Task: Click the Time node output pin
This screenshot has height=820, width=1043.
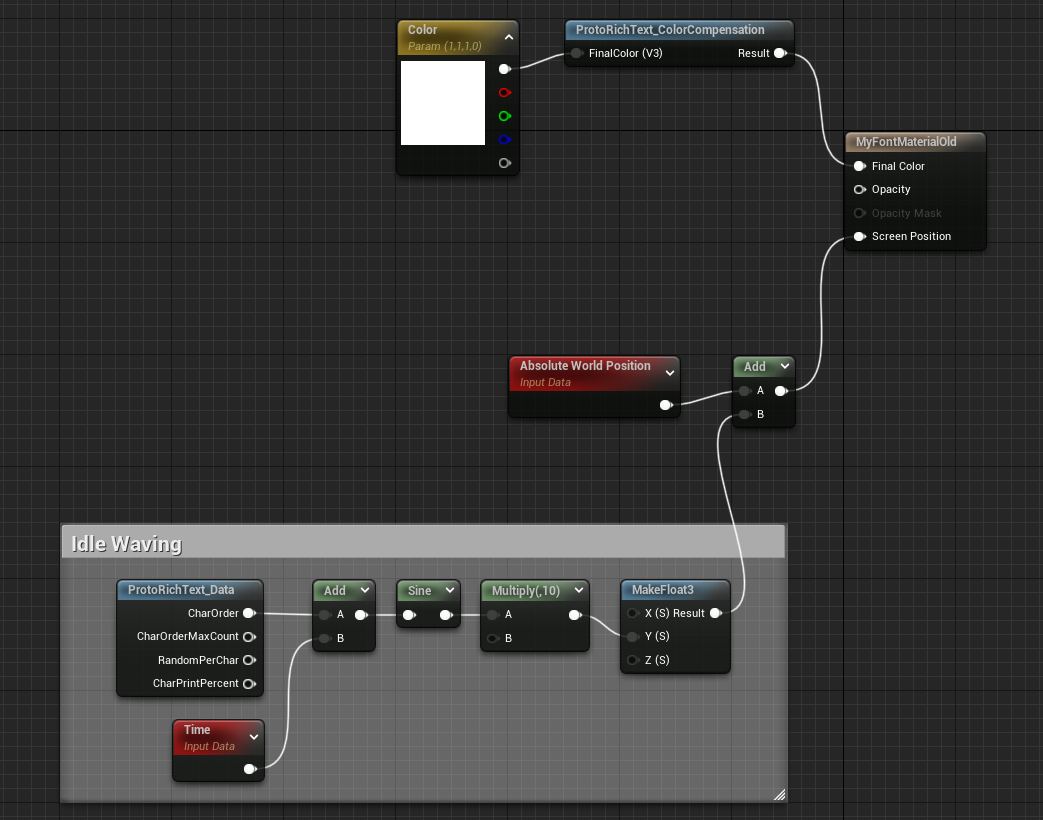Action: [x=250, y=769]
